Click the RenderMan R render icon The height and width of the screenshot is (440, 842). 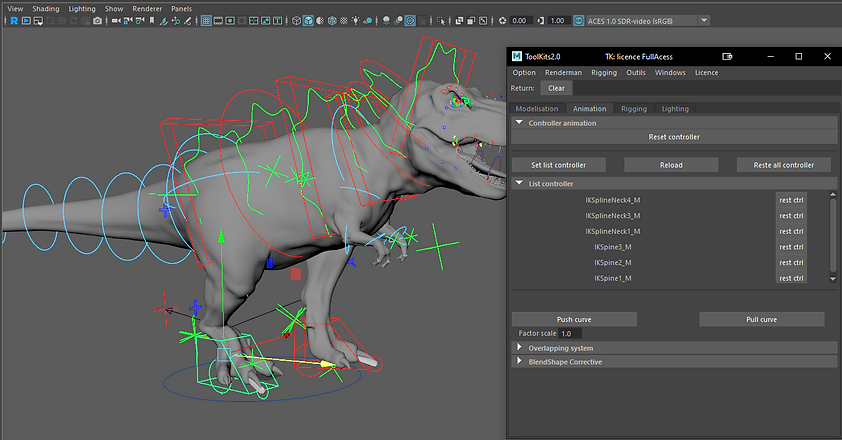14,21
